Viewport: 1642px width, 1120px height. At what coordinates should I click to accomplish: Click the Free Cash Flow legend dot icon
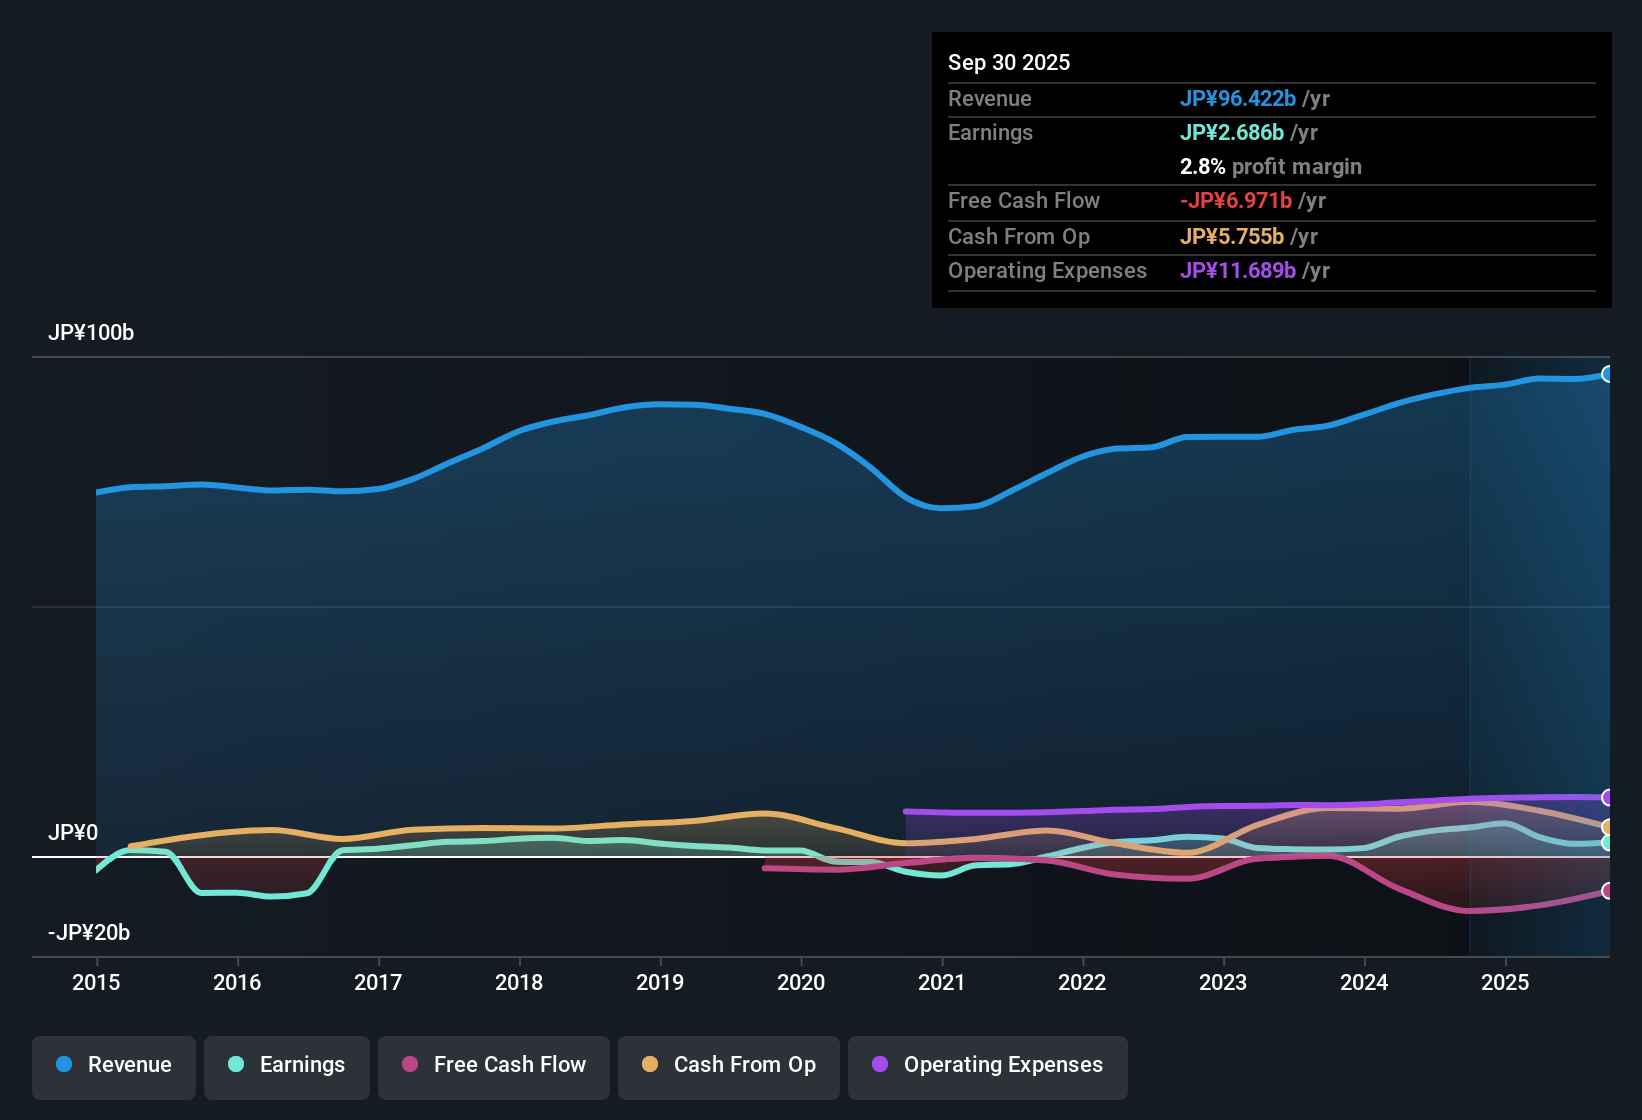click(x=409, y=1065)
